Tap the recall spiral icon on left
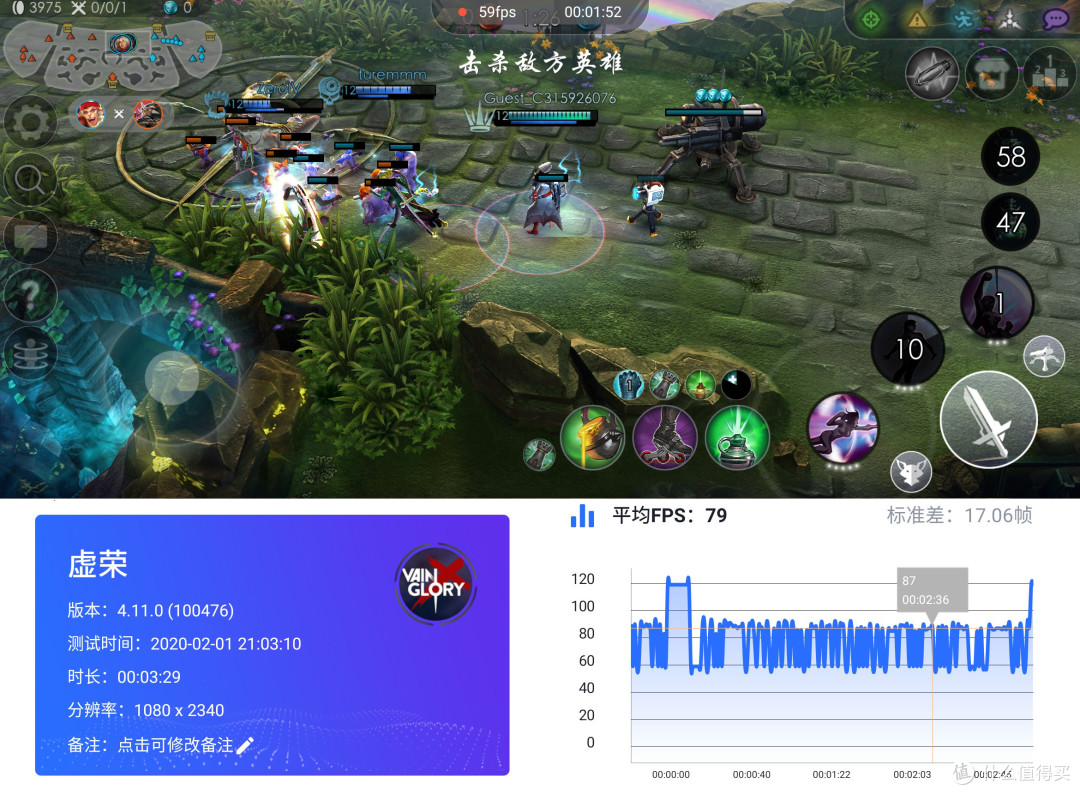 [30, 355]
